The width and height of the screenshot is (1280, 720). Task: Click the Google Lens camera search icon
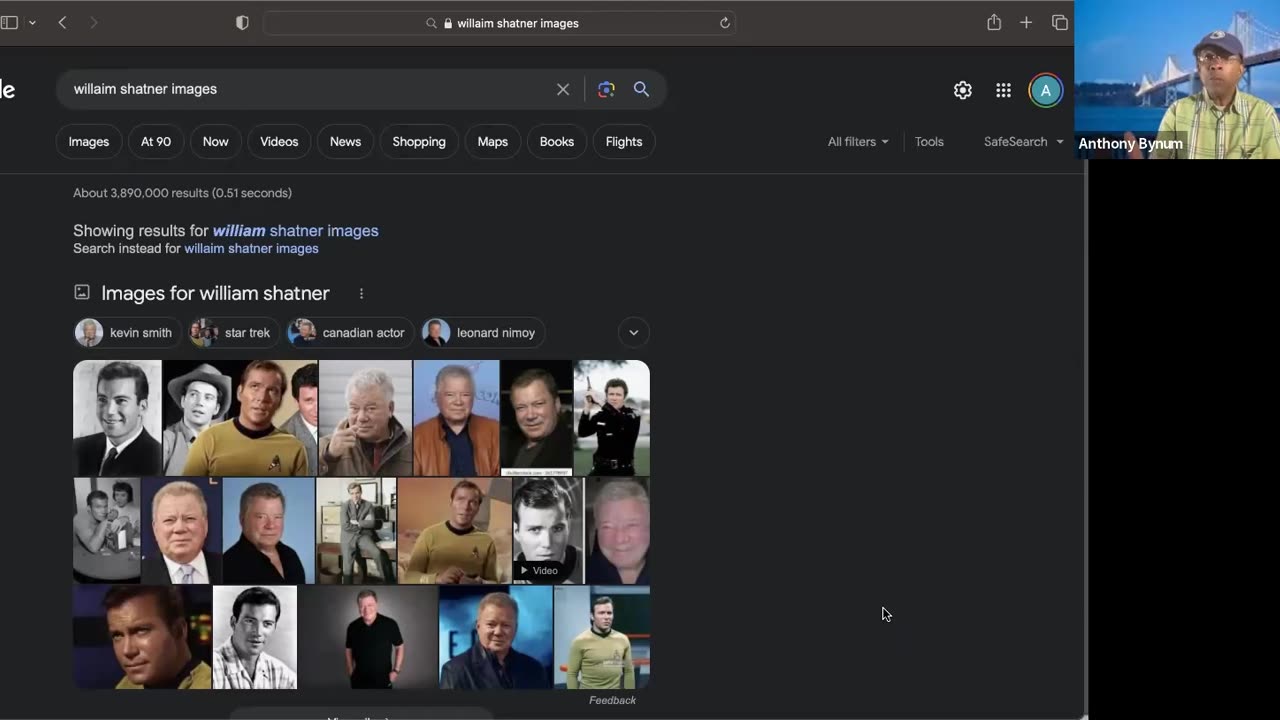pos(606,89)
